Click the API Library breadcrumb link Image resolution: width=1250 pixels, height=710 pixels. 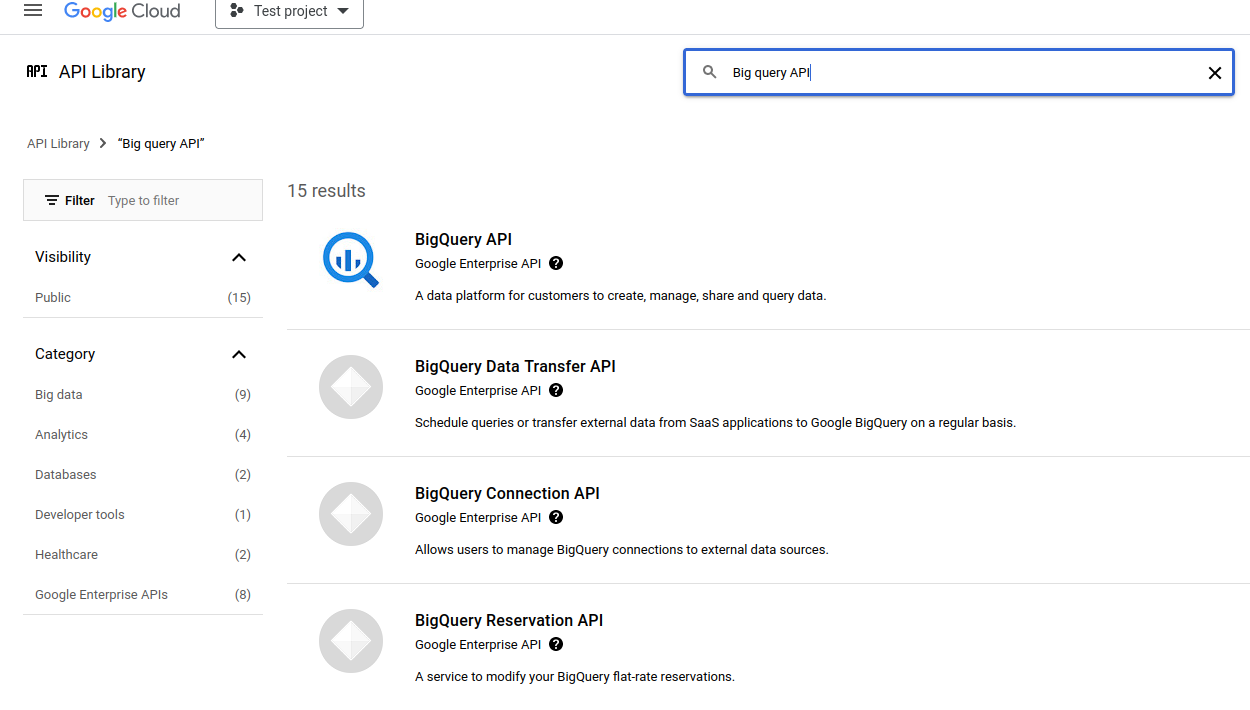point(58,144)
